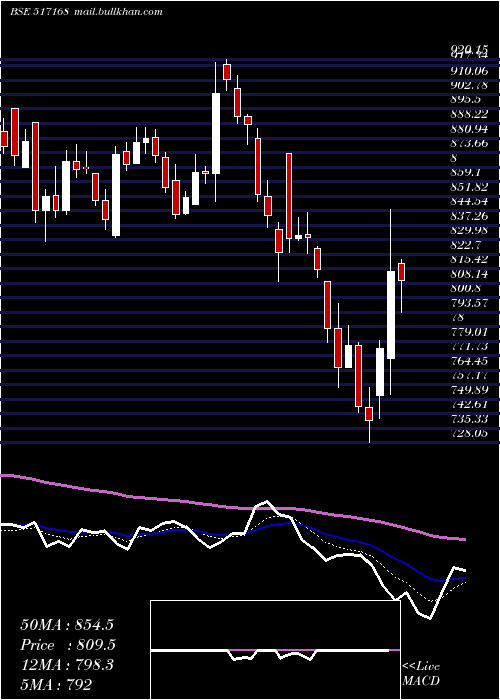Image resolution: width=500 pixels, height=700 pixels.
Task: Click the 822.7 price label
Action: (x=467, y=244)
